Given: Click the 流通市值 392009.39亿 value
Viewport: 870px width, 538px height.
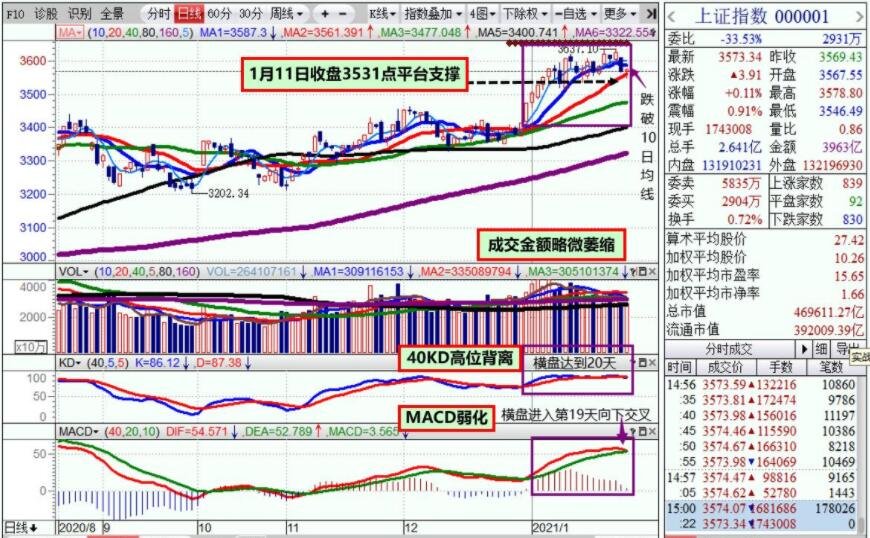Looking at the screenshot, I should [x=828, y=330].
